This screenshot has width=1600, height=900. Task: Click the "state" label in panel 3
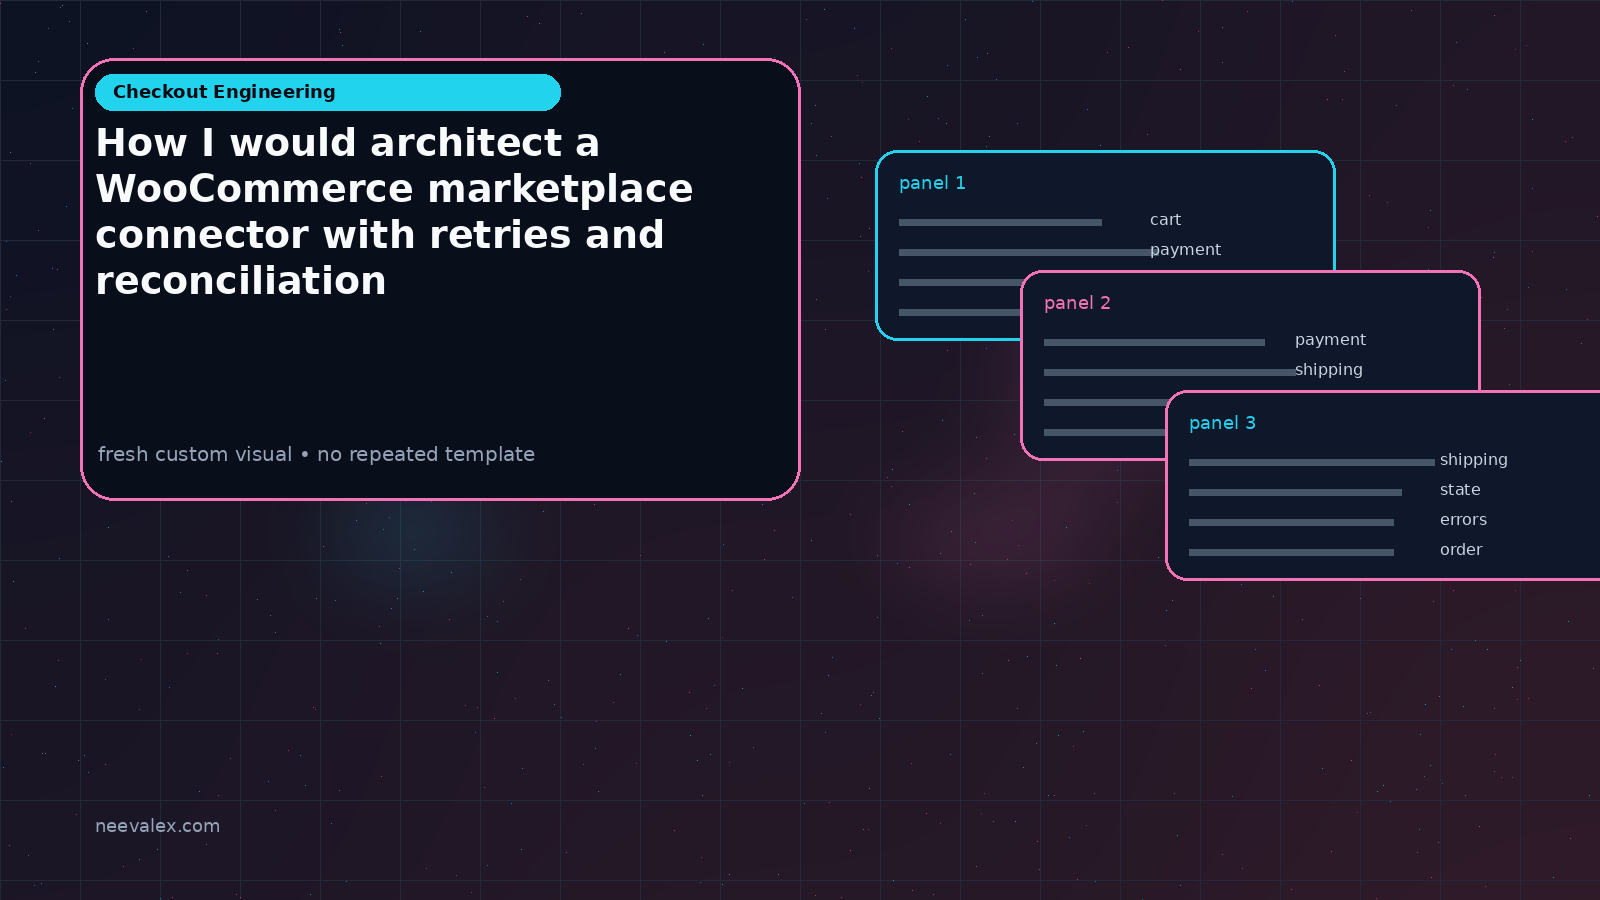[x=1460, y=490]
